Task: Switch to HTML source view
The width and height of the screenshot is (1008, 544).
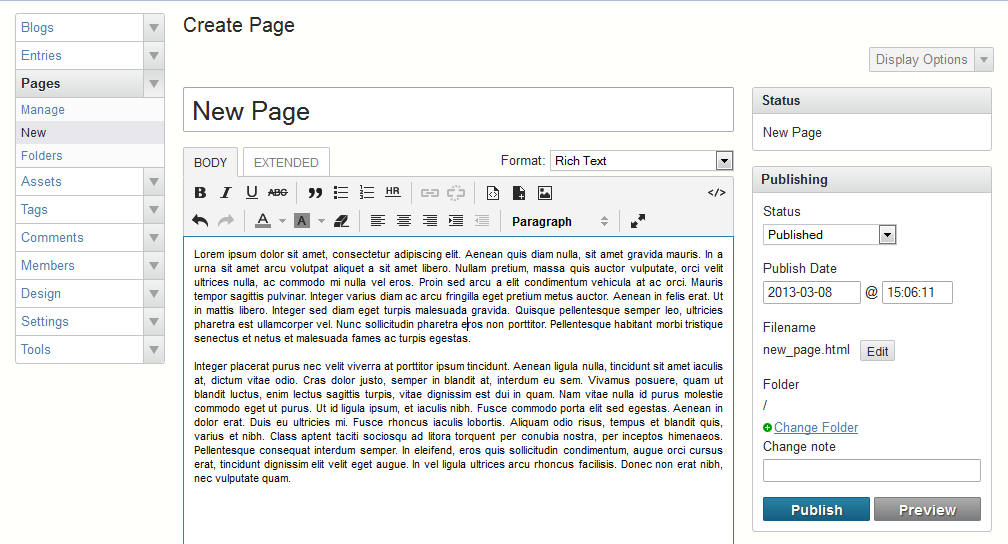Action: (x=716, y=192)
